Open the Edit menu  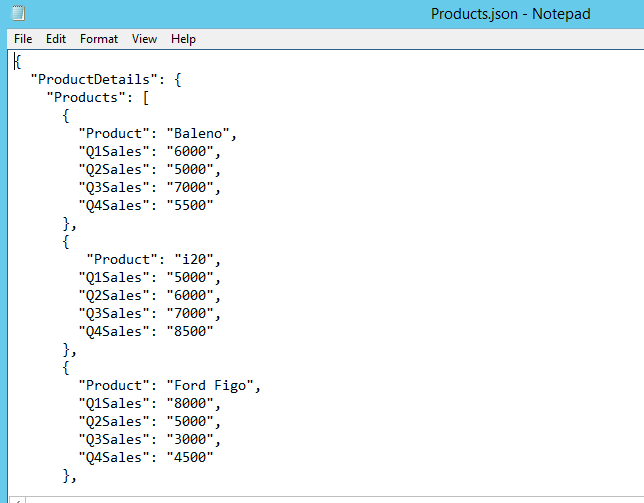[56, 39]
